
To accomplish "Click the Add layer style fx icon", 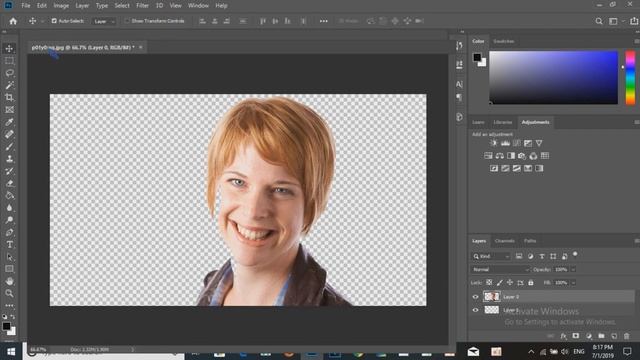I will tap(563, 336).
